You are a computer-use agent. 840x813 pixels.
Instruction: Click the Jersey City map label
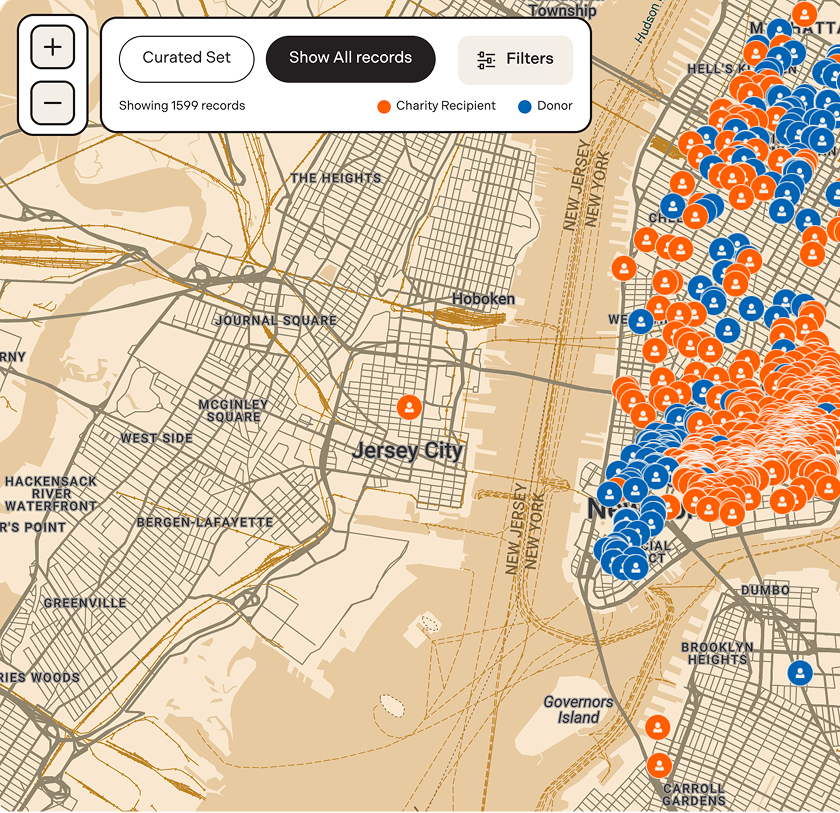click(x=408, y=451)
